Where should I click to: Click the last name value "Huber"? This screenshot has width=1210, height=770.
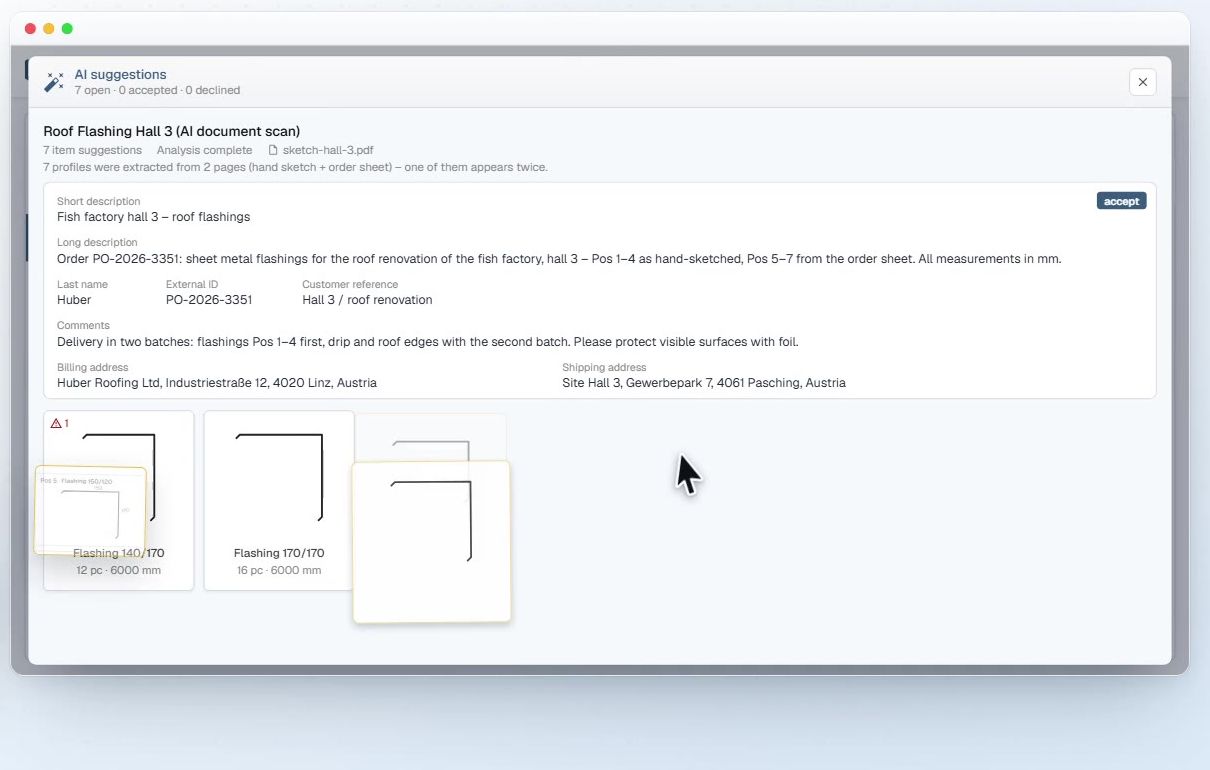click(74, 300)
